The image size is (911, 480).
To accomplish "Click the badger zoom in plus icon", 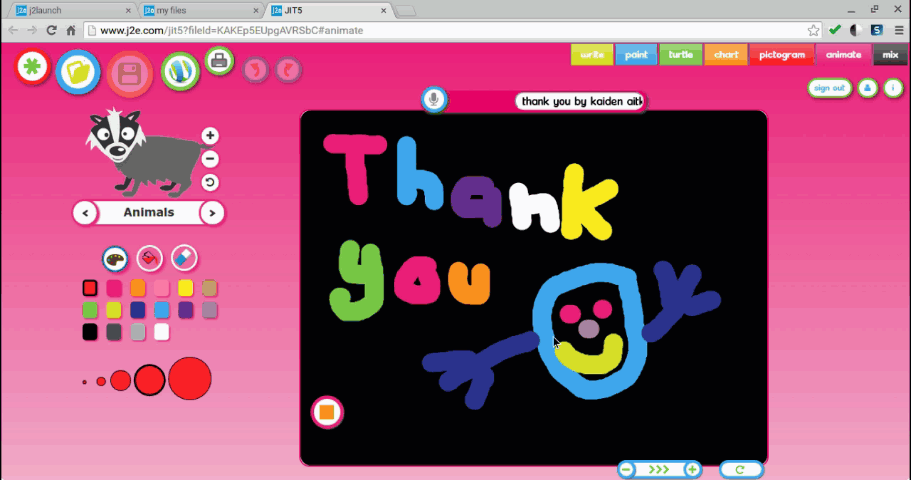I will click(x=210, y=136).
